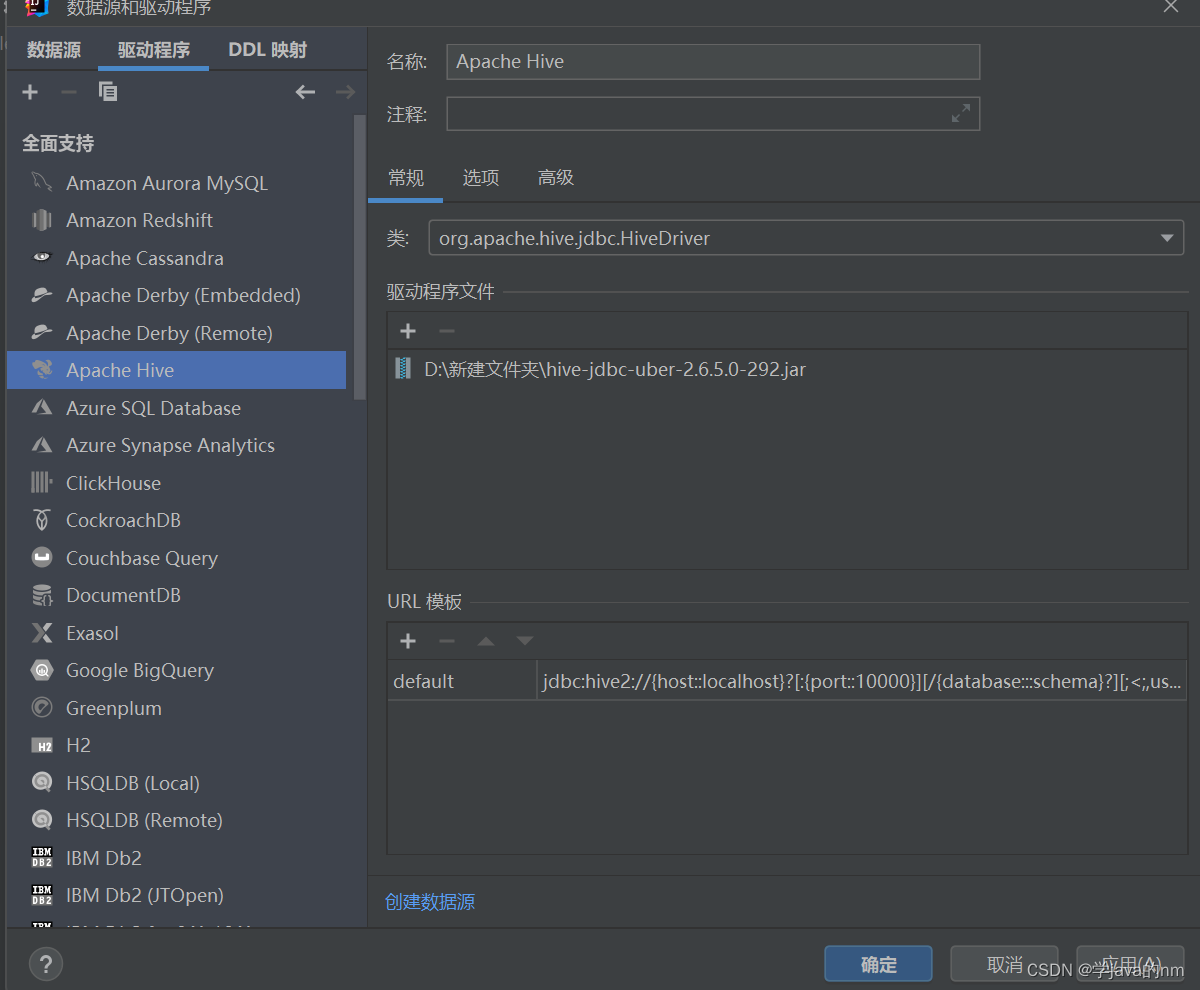Open the 高级 tab
The width and height of the screenshot is (1200, 990).
click(556, 178)
